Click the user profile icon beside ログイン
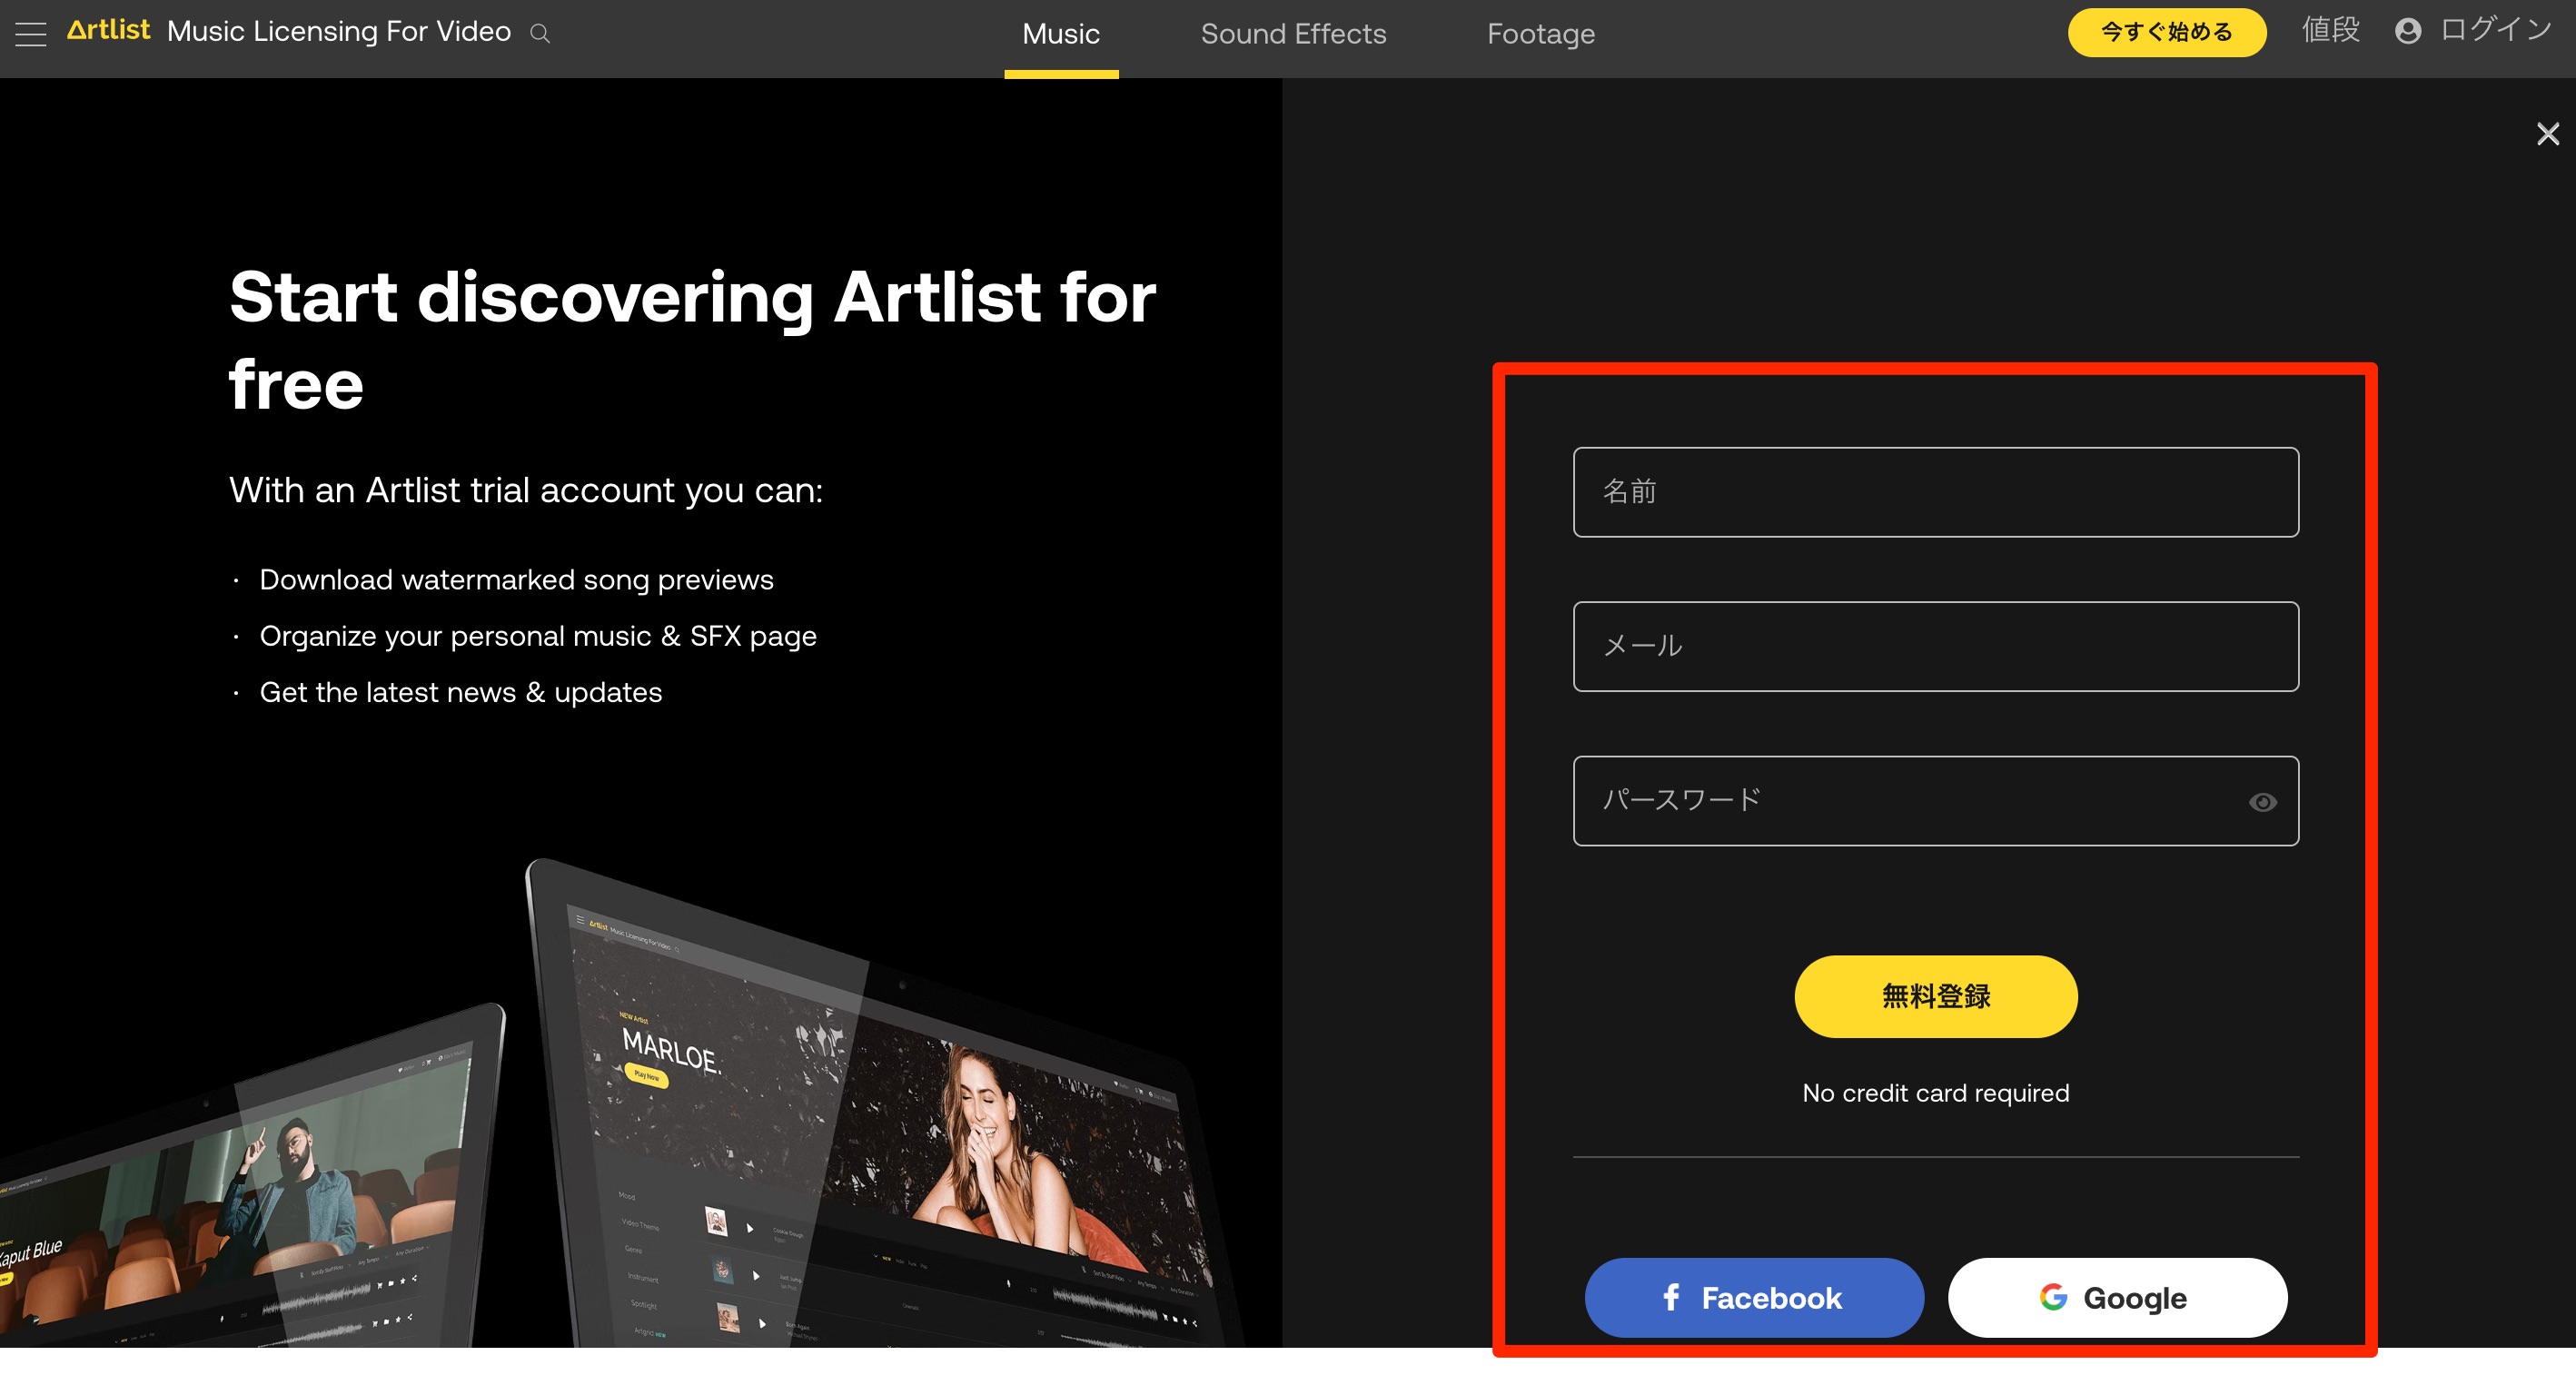This screenshot has width=2576, height=1395. 2408,31
